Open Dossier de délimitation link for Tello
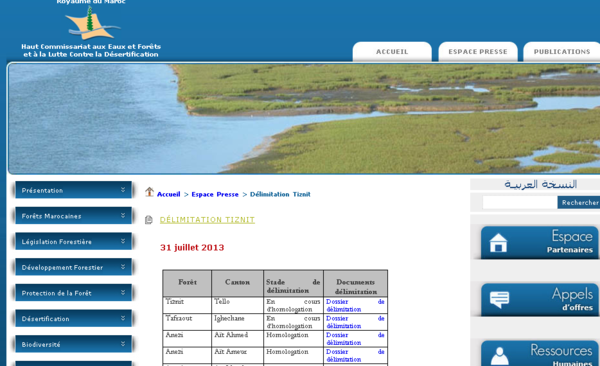 coord(355,305)
